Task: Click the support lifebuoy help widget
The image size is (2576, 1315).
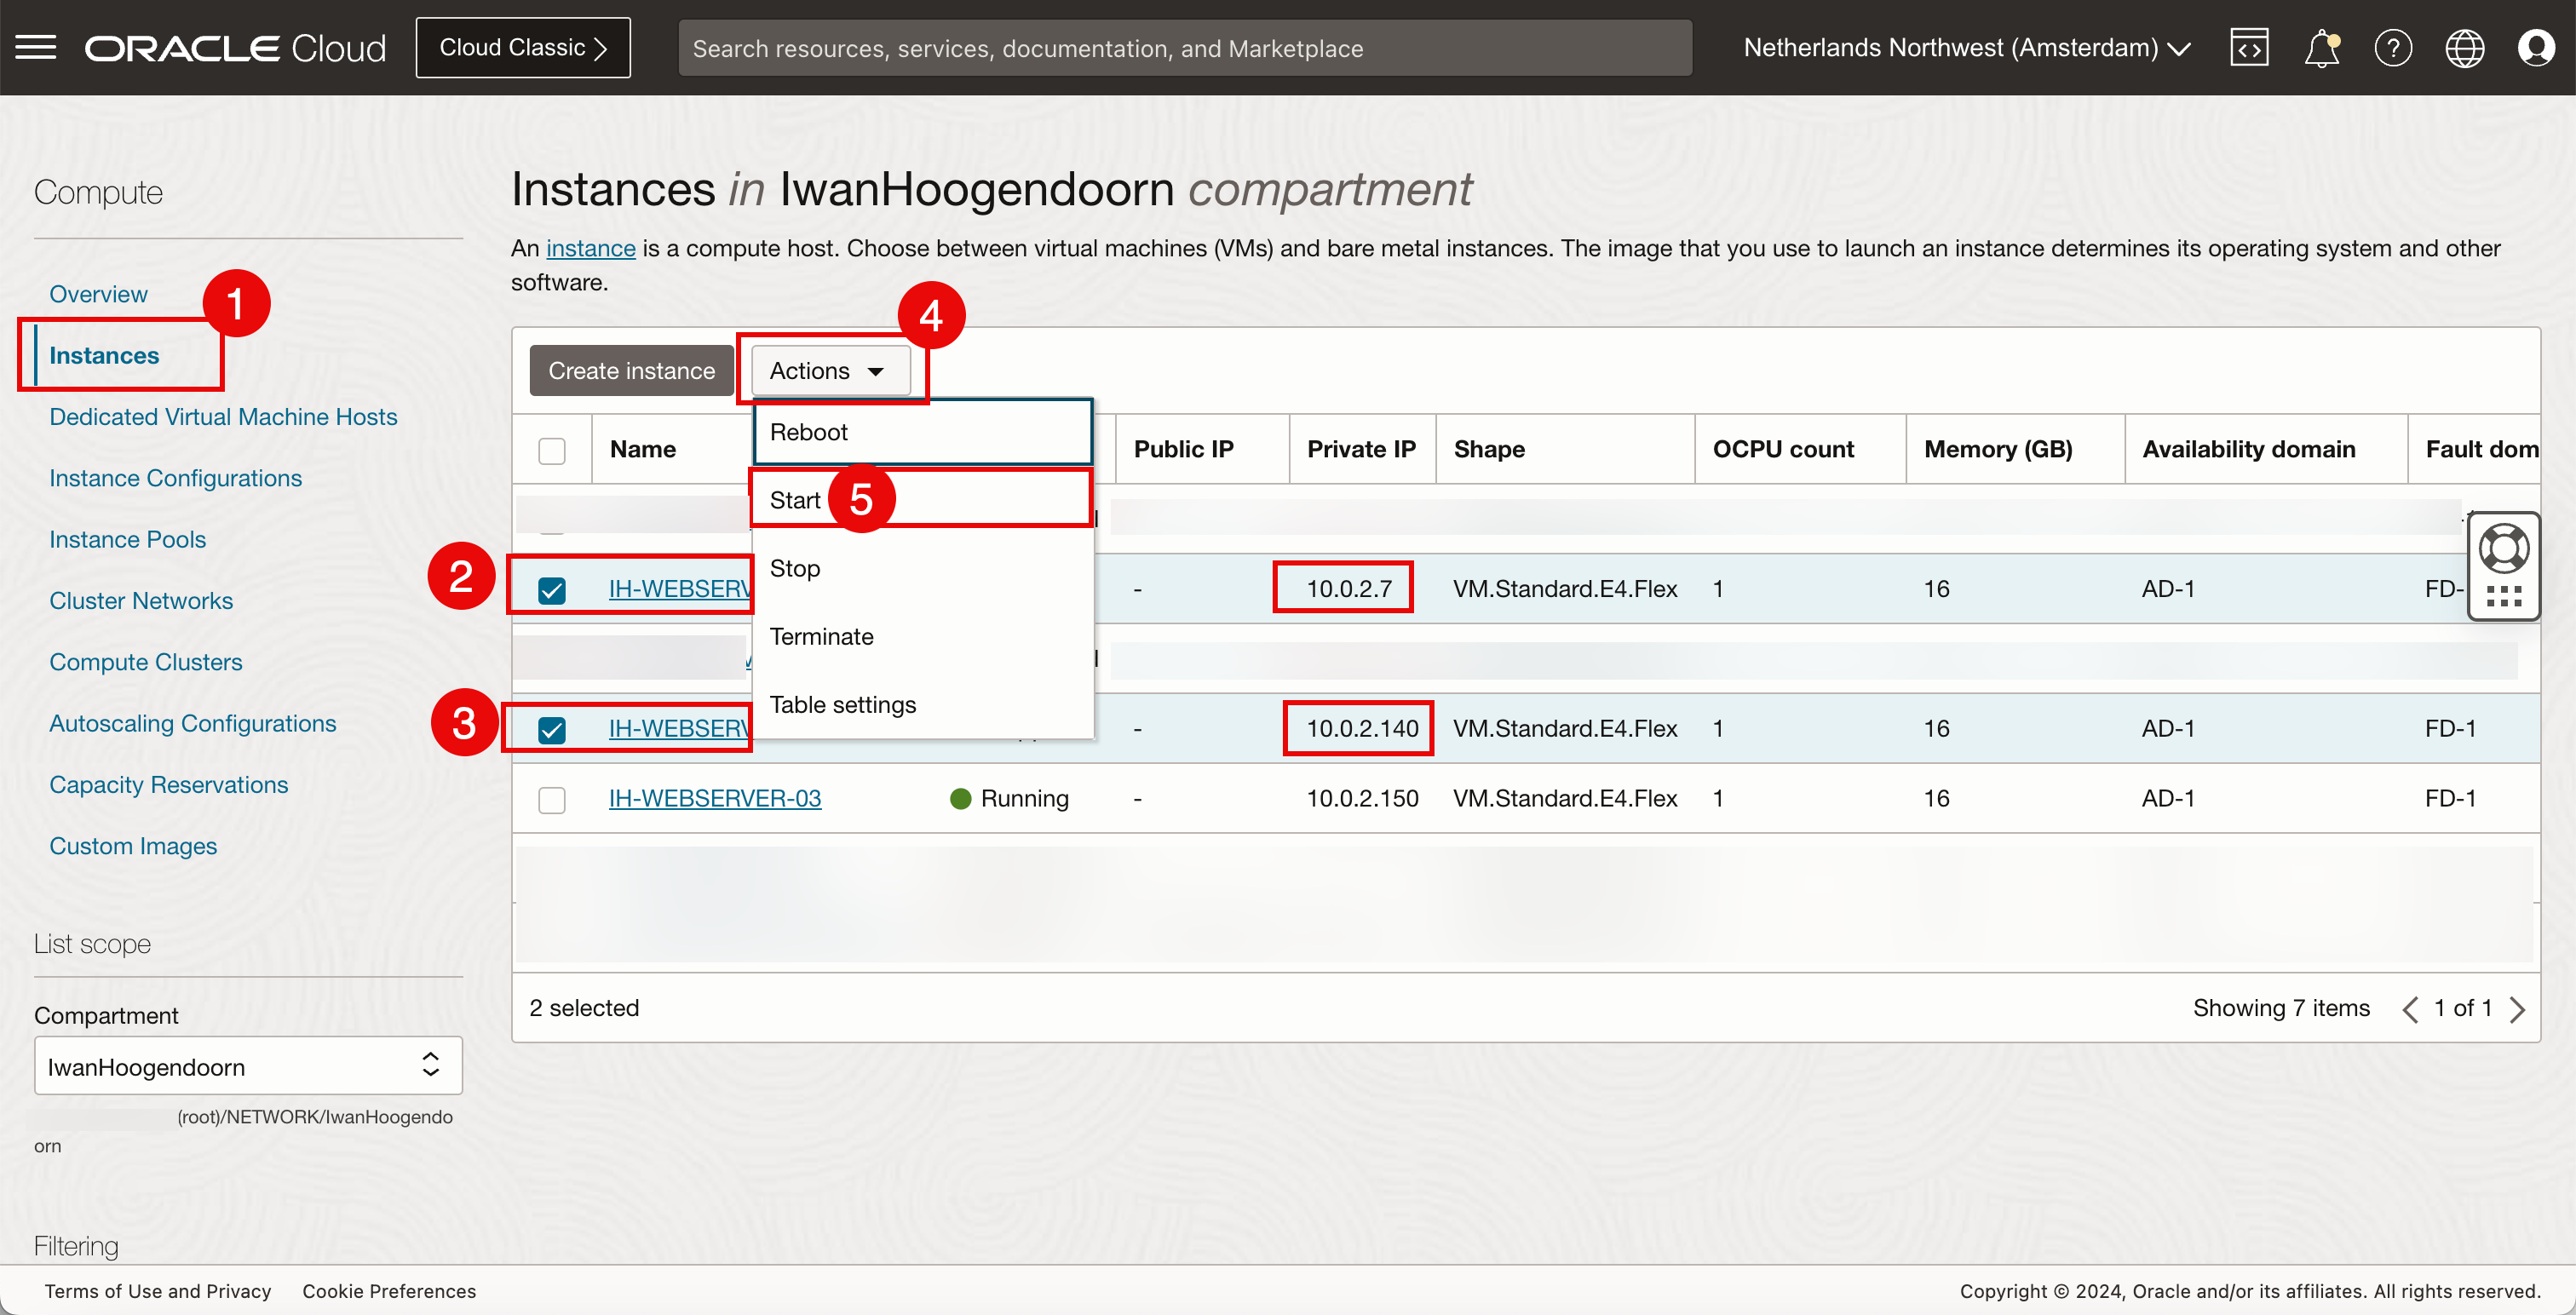Action: [x=2503, y=549]
